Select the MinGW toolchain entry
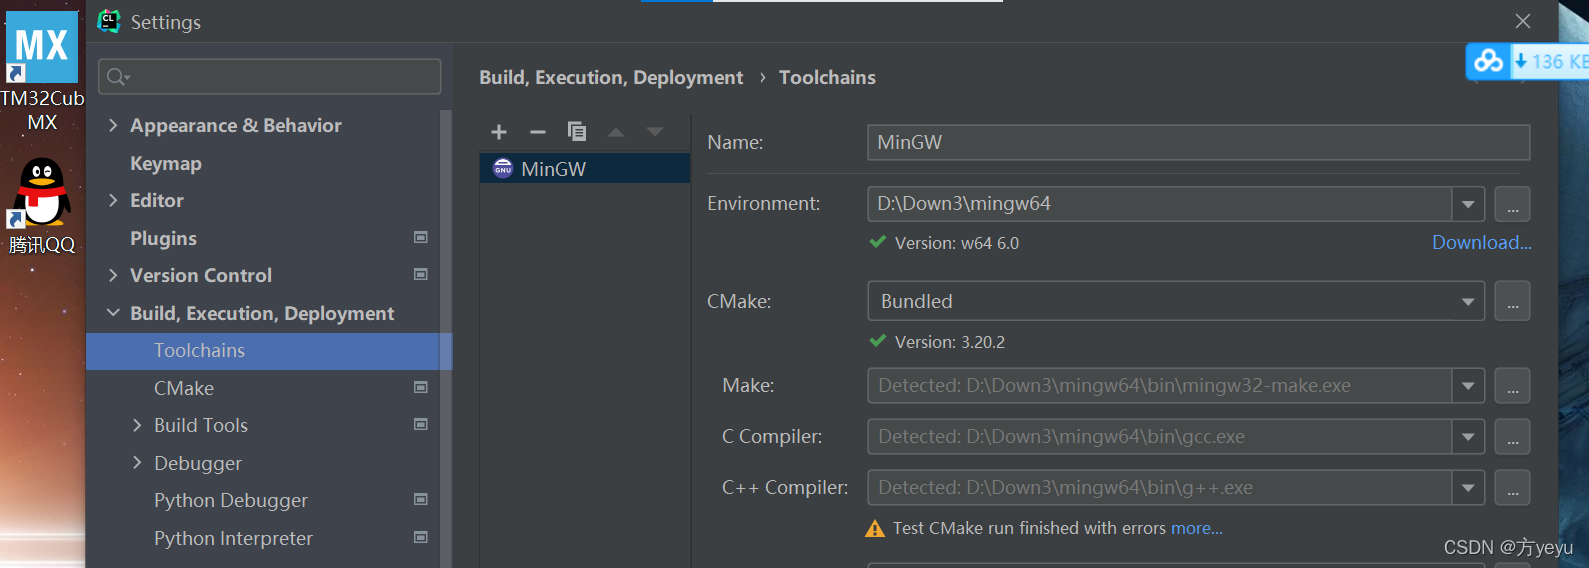 click(x=585, y=169)
